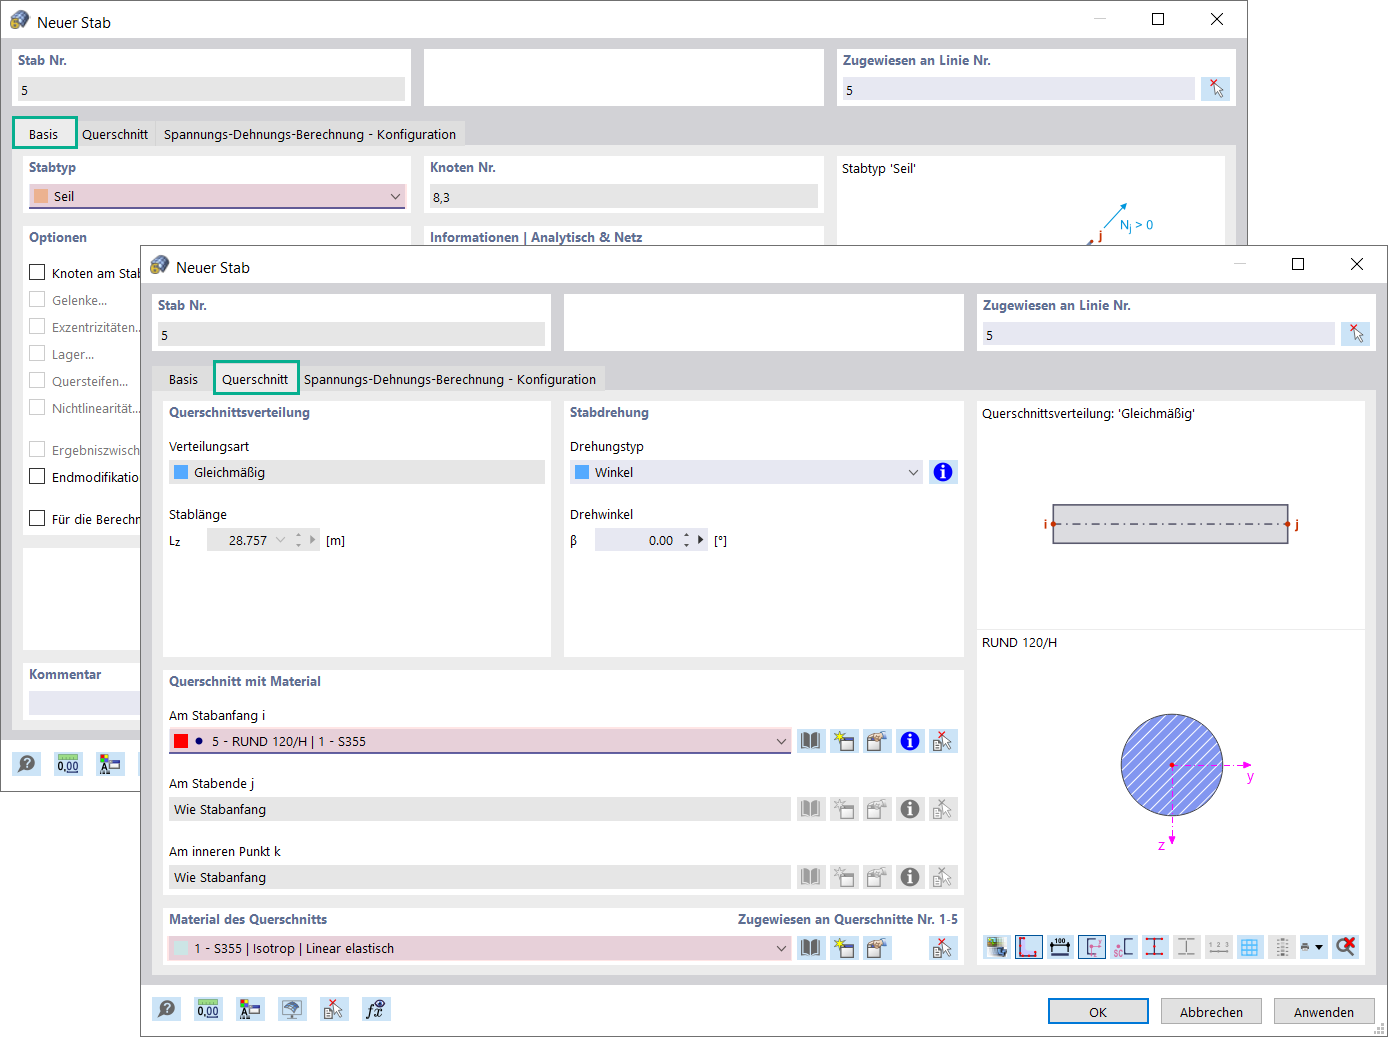
Task: Click Abbrechen to cancel
Action: click(1211, 1011)
